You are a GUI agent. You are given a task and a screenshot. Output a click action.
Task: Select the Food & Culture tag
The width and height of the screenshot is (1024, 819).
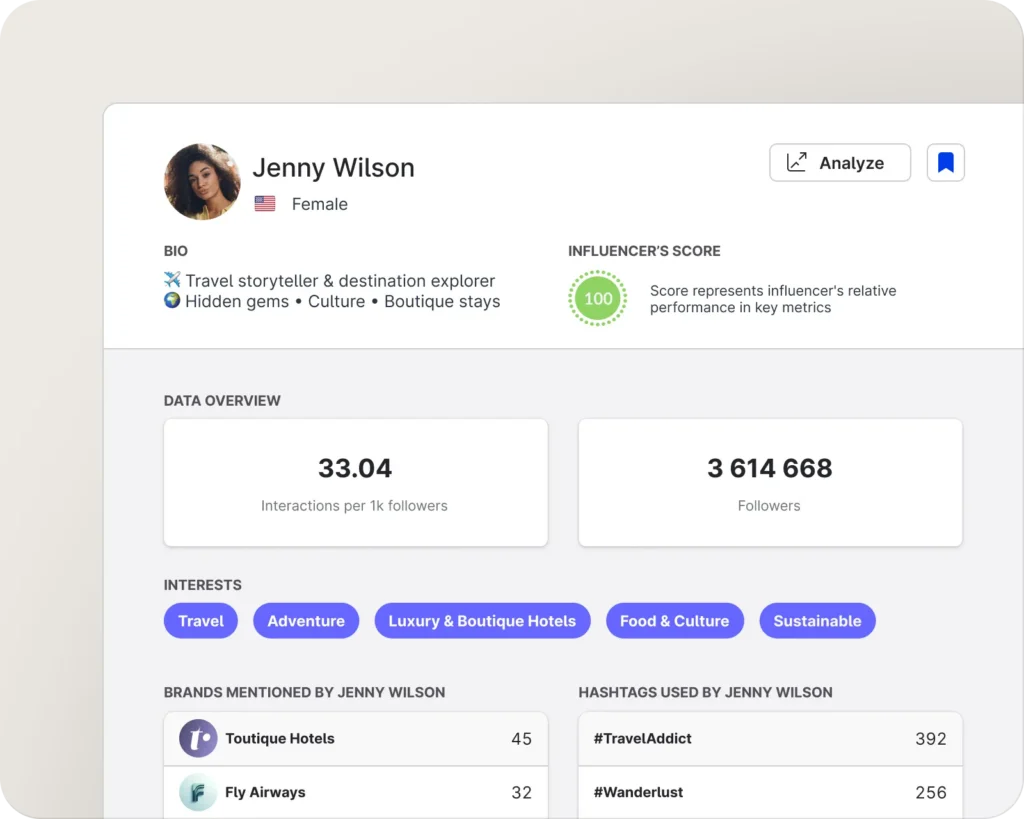pyautogui.click(x=674, y=621)
